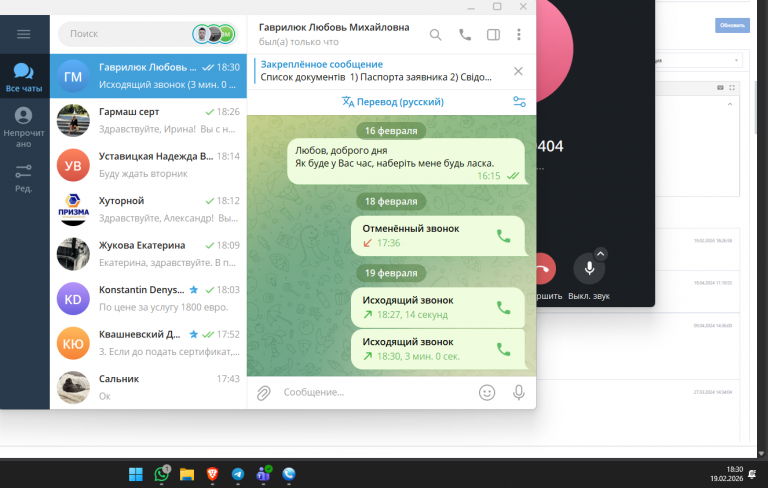Screen dimensions: 768x488
Task: Redial from the 18:30 outgoing call icon
Action: (504, 349)
